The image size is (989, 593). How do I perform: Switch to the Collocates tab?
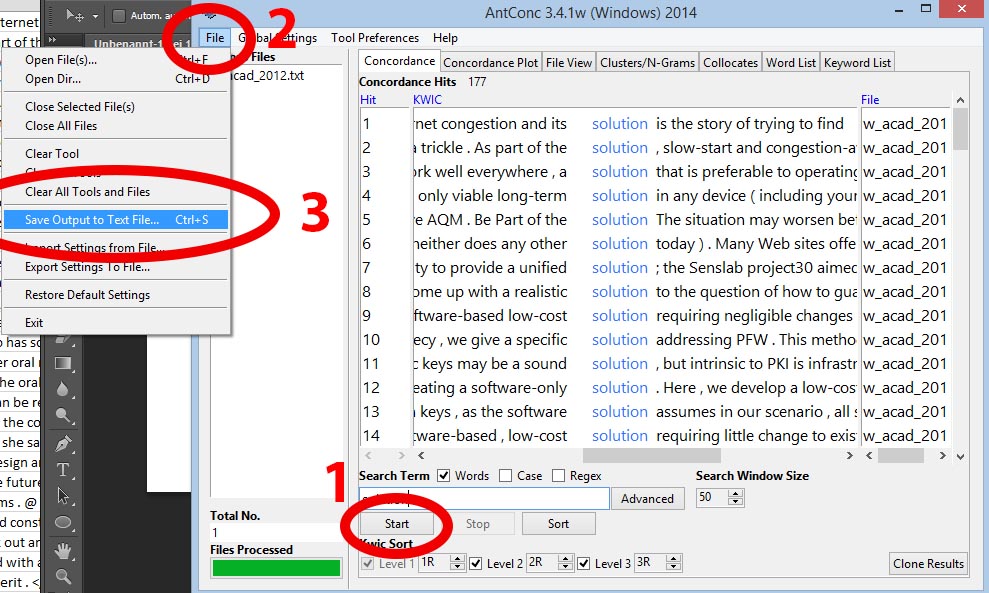click(x=730, y=62)
